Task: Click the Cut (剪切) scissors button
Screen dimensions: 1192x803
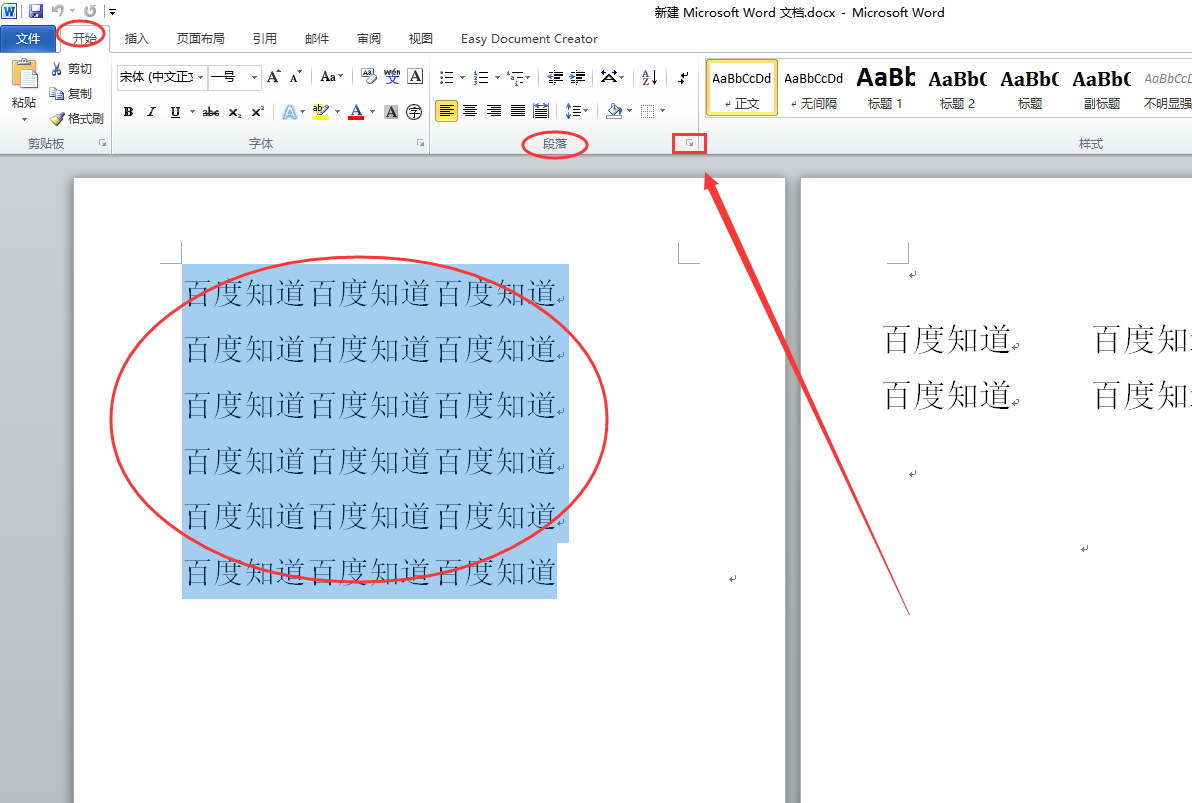Action: click(71, 68)
